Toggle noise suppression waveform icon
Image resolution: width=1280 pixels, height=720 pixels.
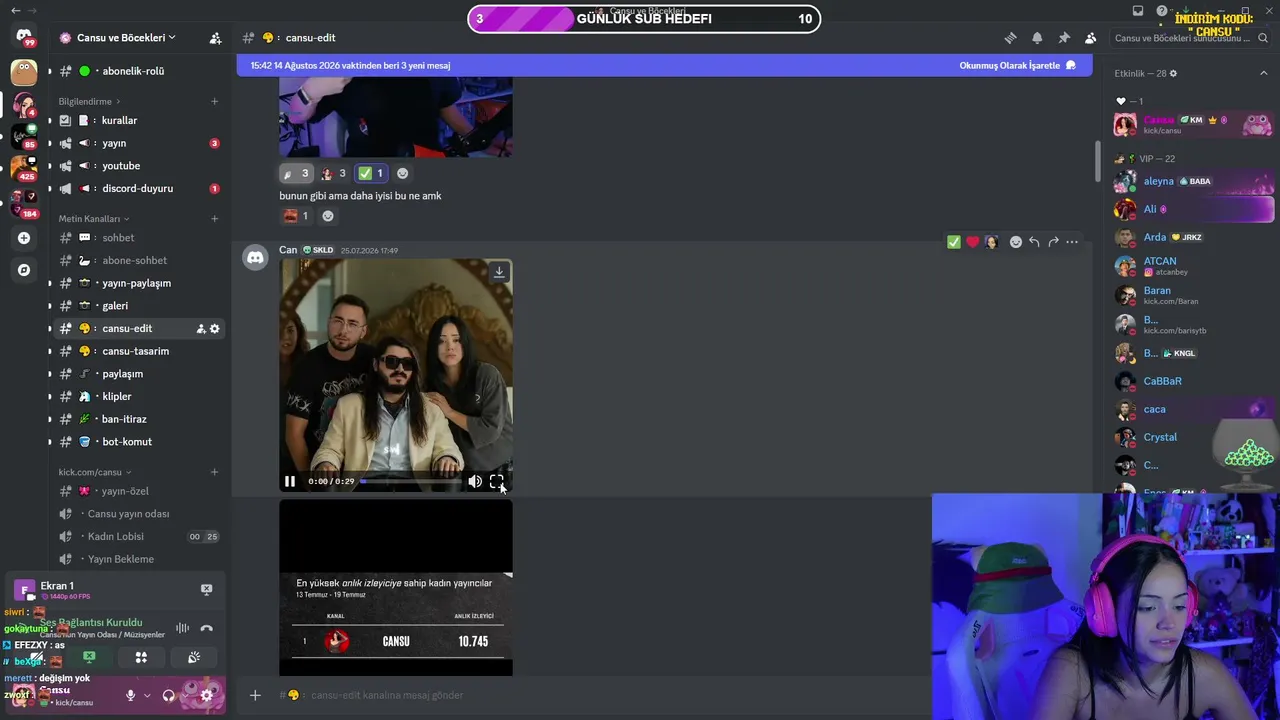pos(182,628)
